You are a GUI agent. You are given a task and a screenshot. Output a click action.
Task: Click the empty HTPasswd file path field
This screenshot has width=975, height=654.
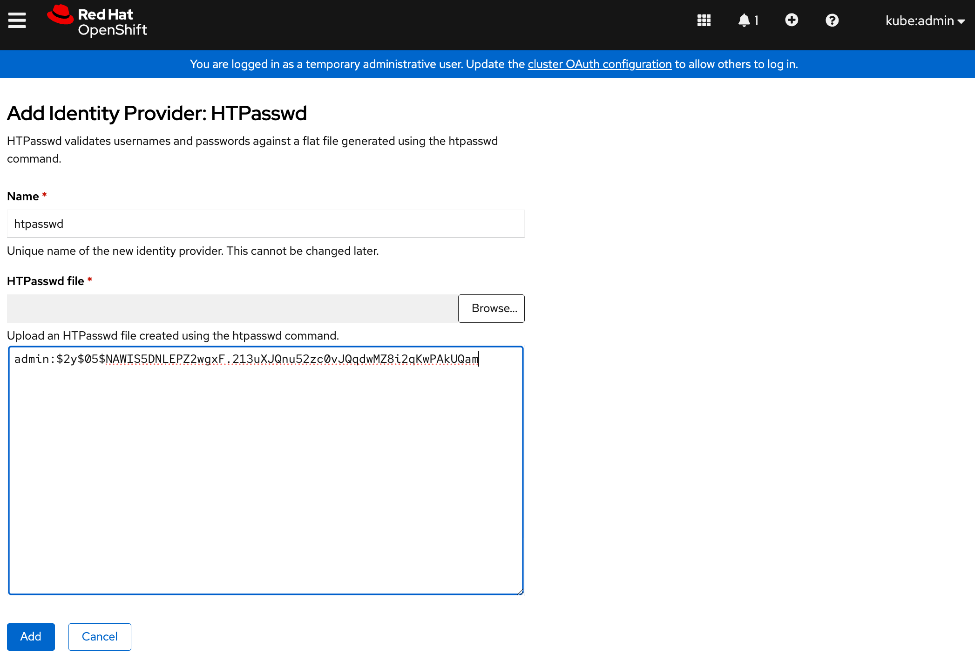230,308
